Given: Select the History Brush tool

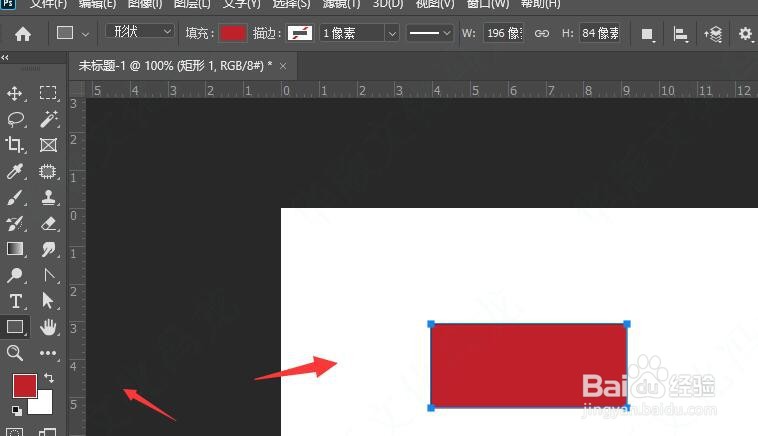Looking at the screenshot, I should coord(15,223).
